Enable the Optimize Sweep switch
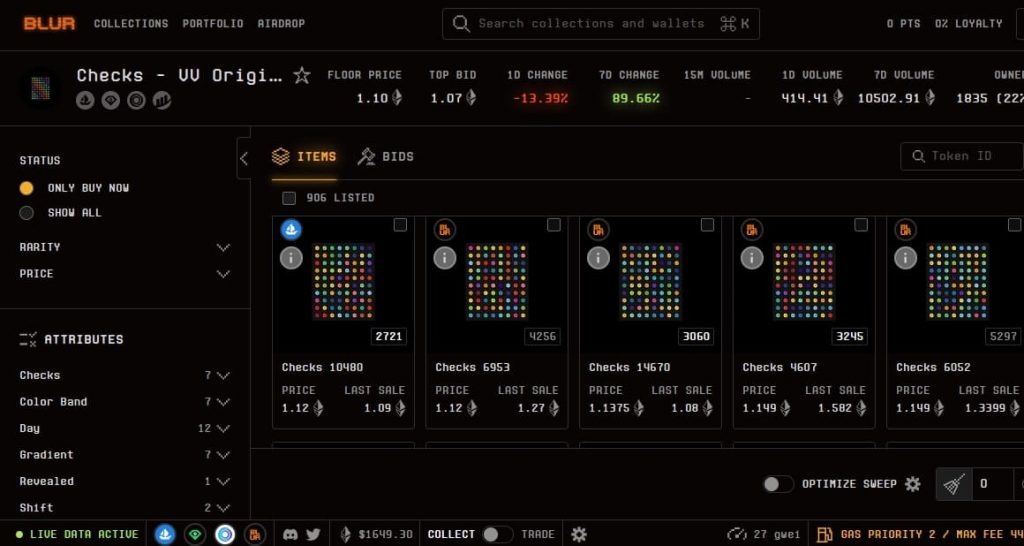The height and width of the screenshot is (546, 1024). pyautogui.click(x=778, y=484)
